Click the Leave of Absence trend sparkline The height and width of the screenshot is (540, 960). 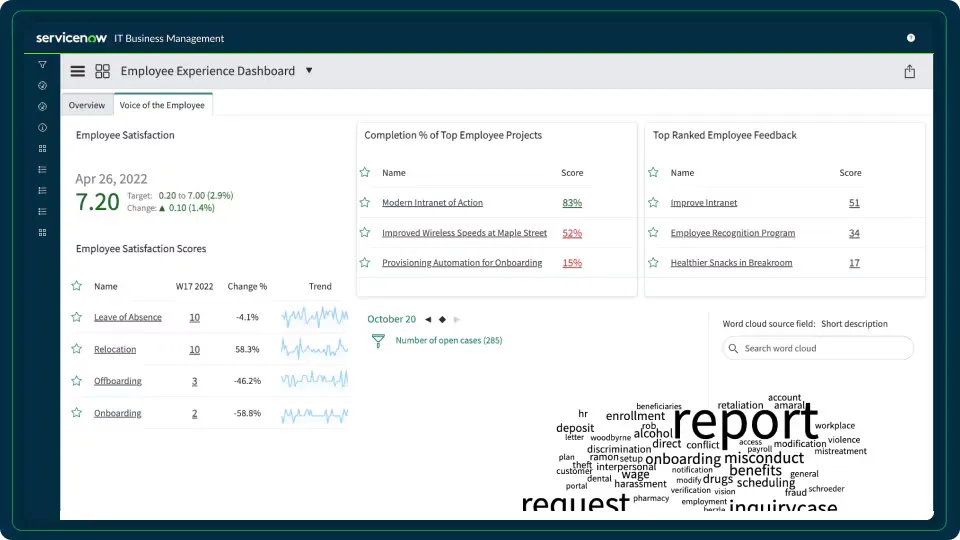click(314, 317)
